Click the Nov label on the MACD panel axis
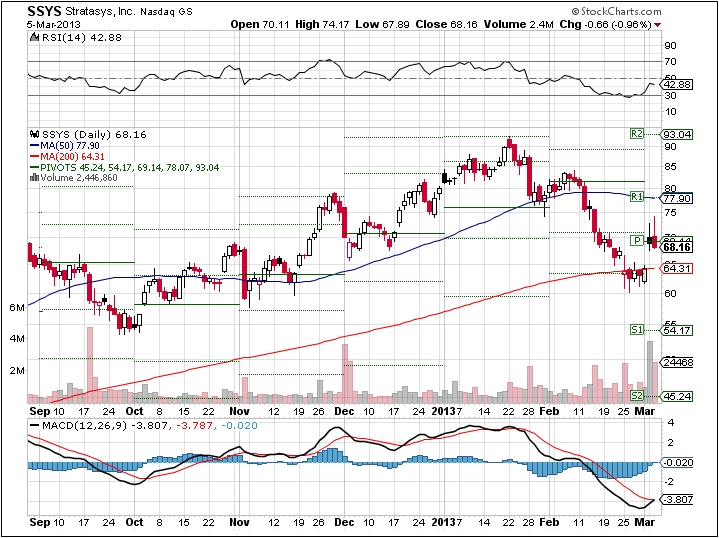Image resolution: width=719 pixels, height=538 pixels. [239, 522]
